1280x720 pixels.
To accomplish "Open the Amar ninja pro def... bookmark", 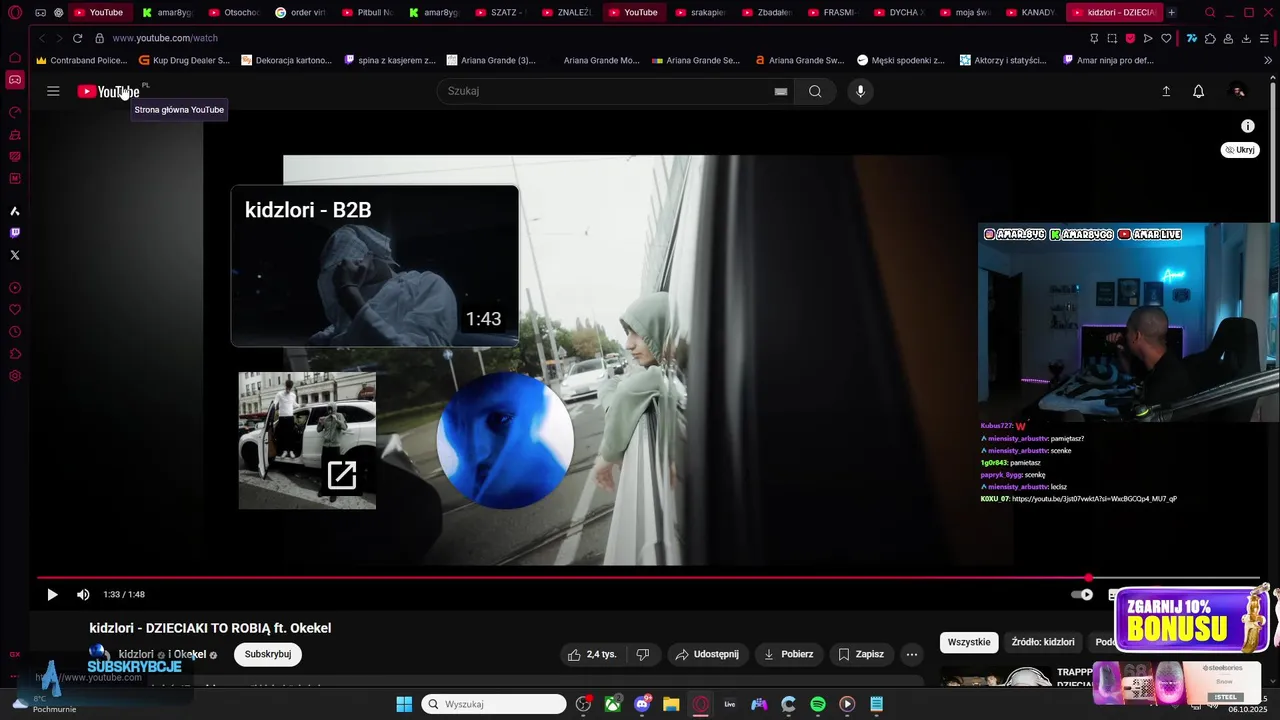I will tap(1108, 60).
